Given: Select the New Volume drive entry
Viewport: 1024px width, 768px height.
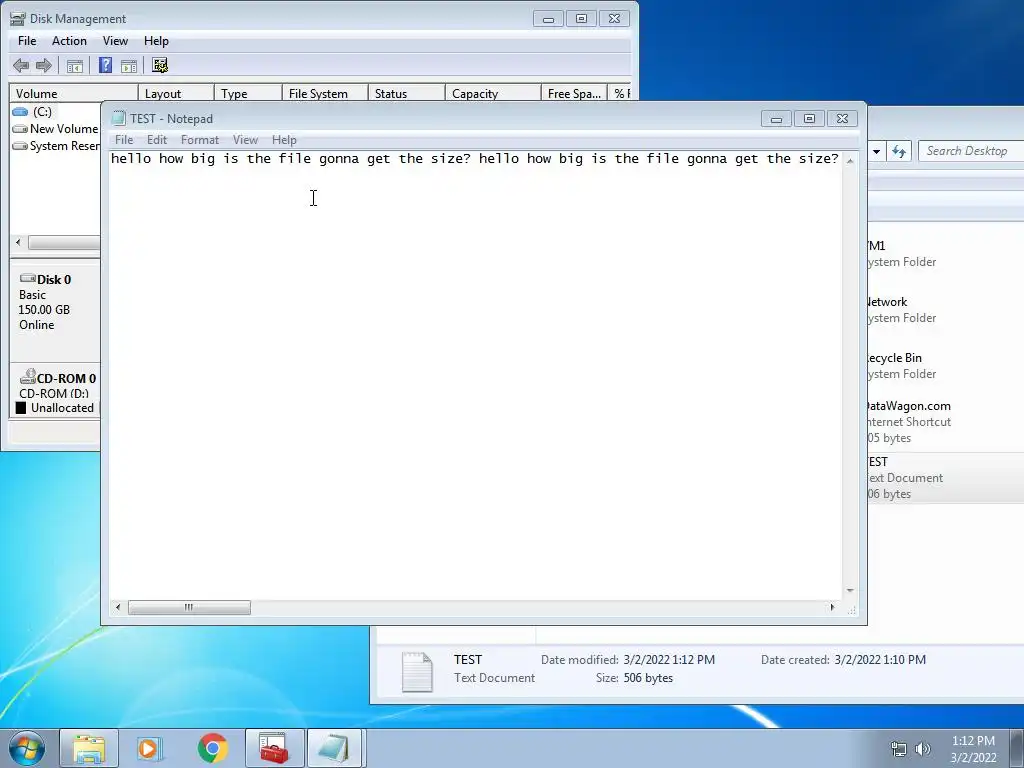Looking at the screenshot, I should pos(56,129).
